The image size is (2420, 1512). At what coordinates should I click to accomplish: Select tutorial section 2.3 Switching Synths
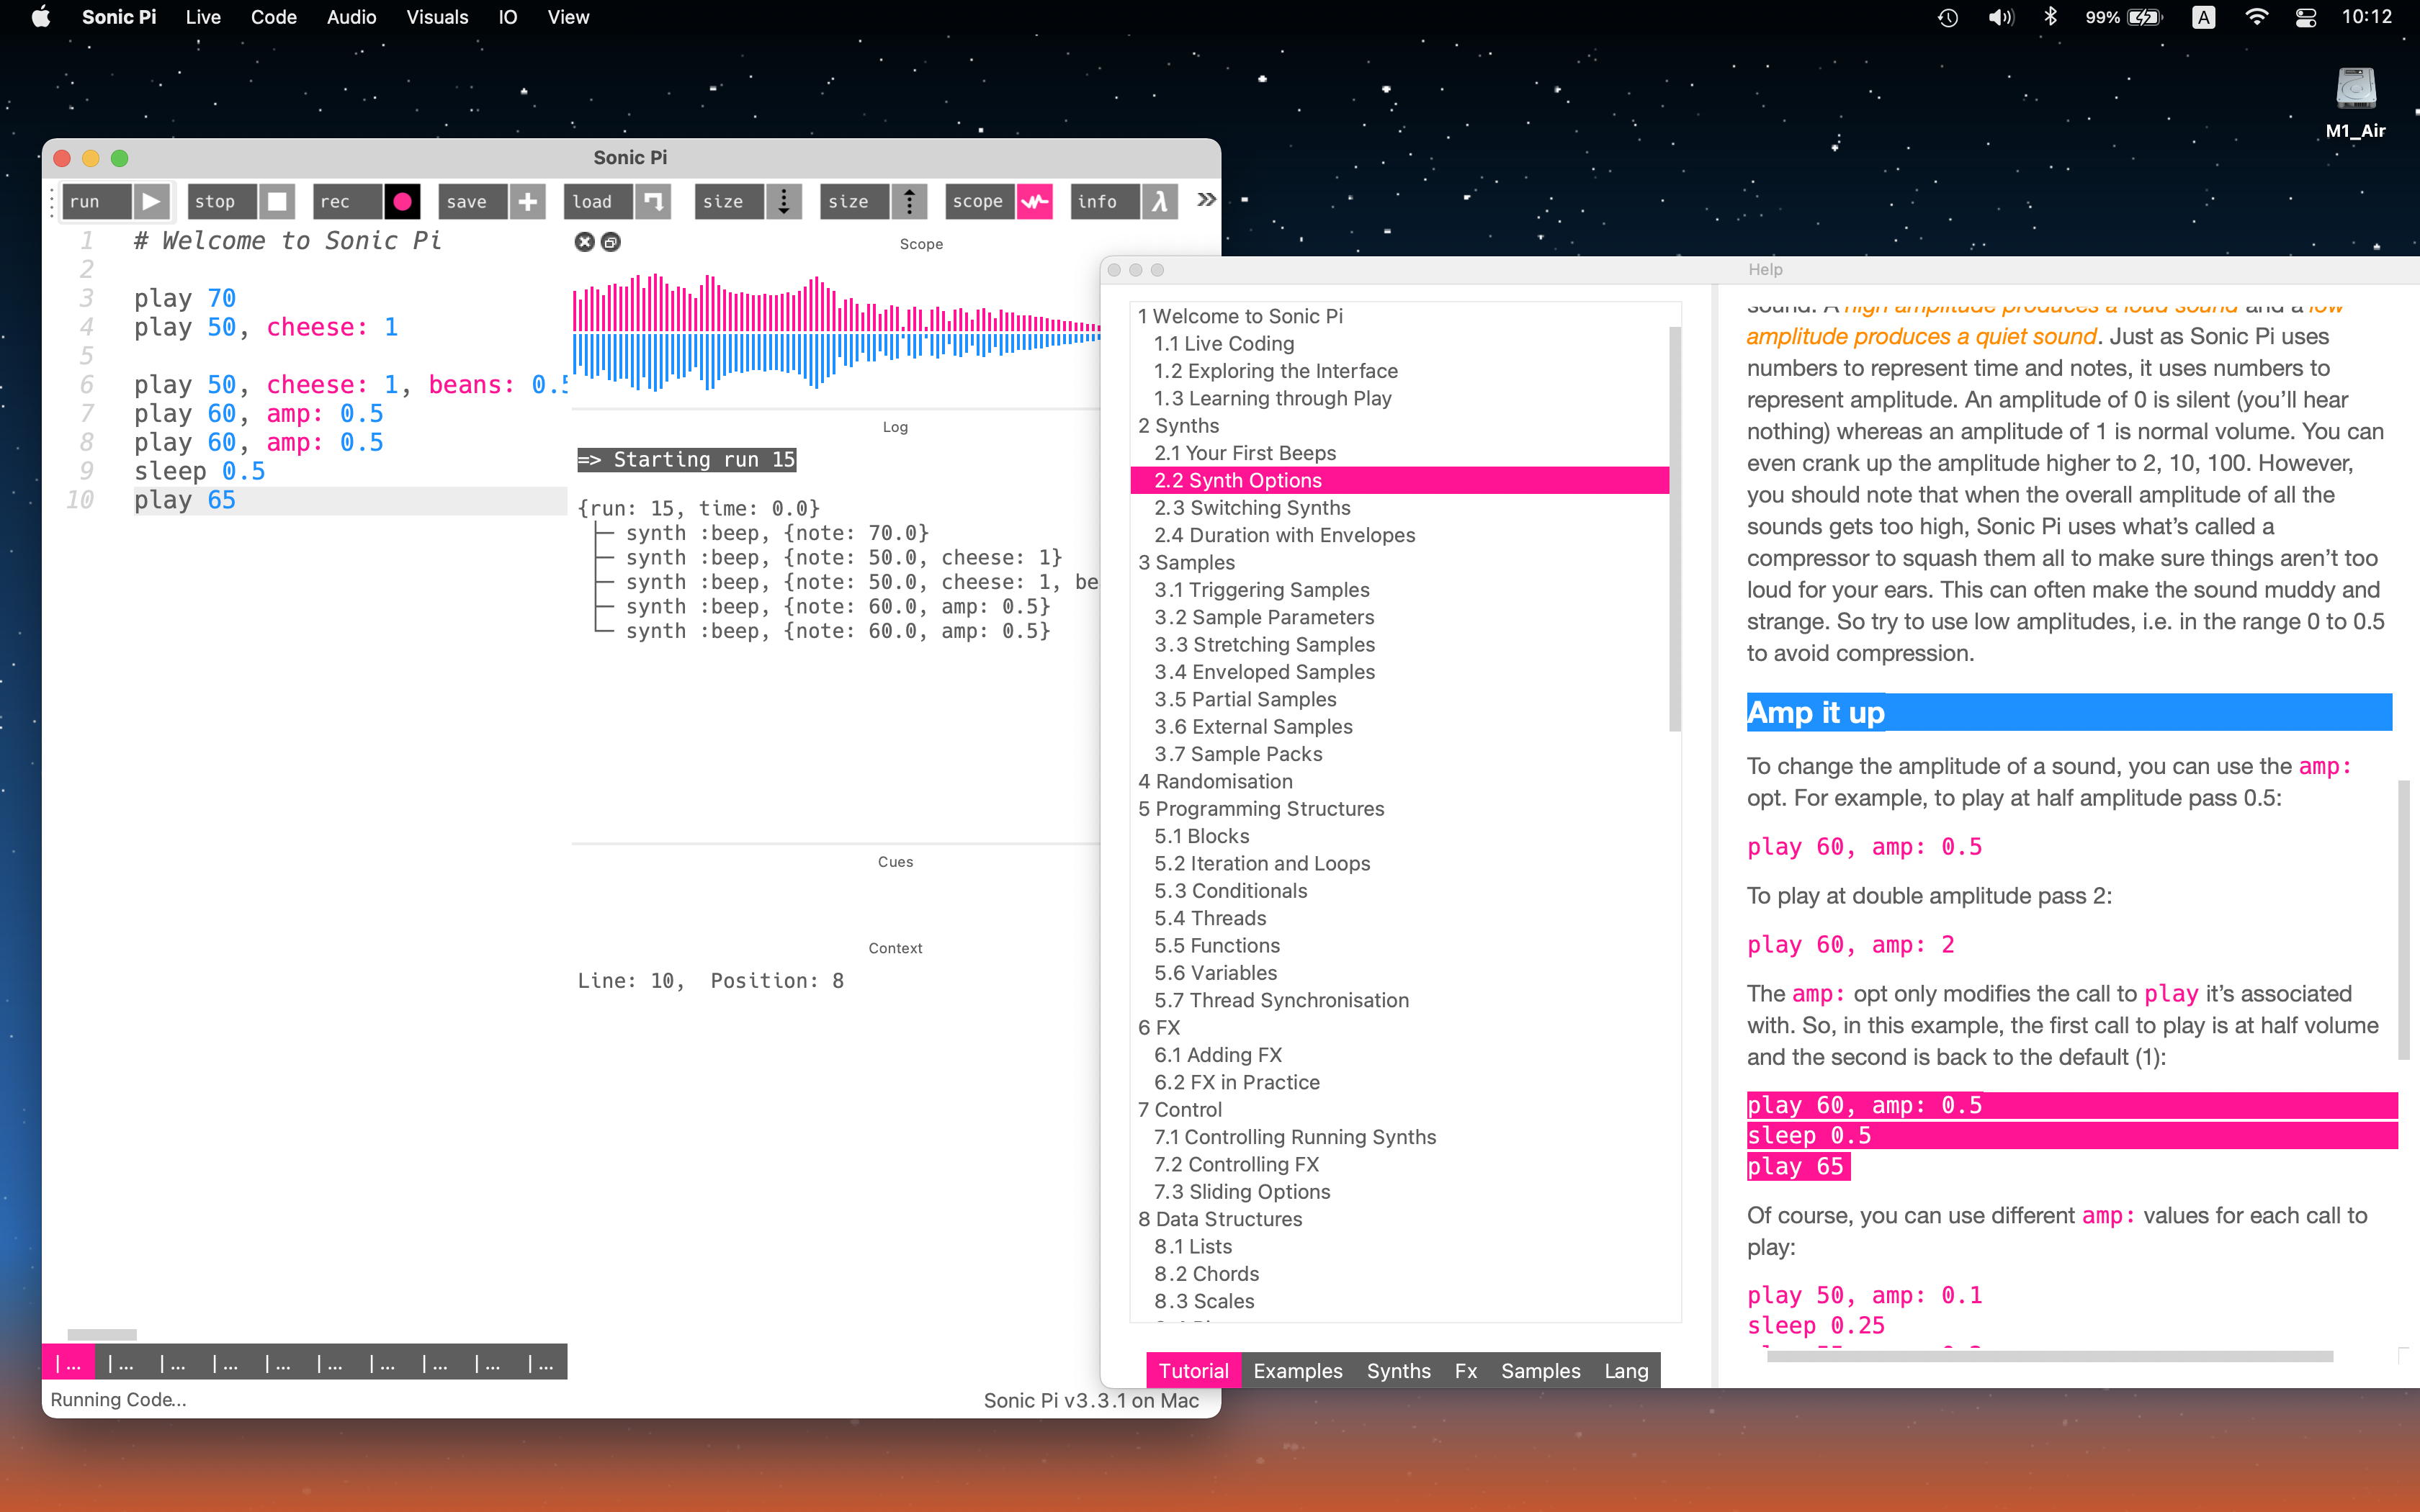coord(1252,508)
